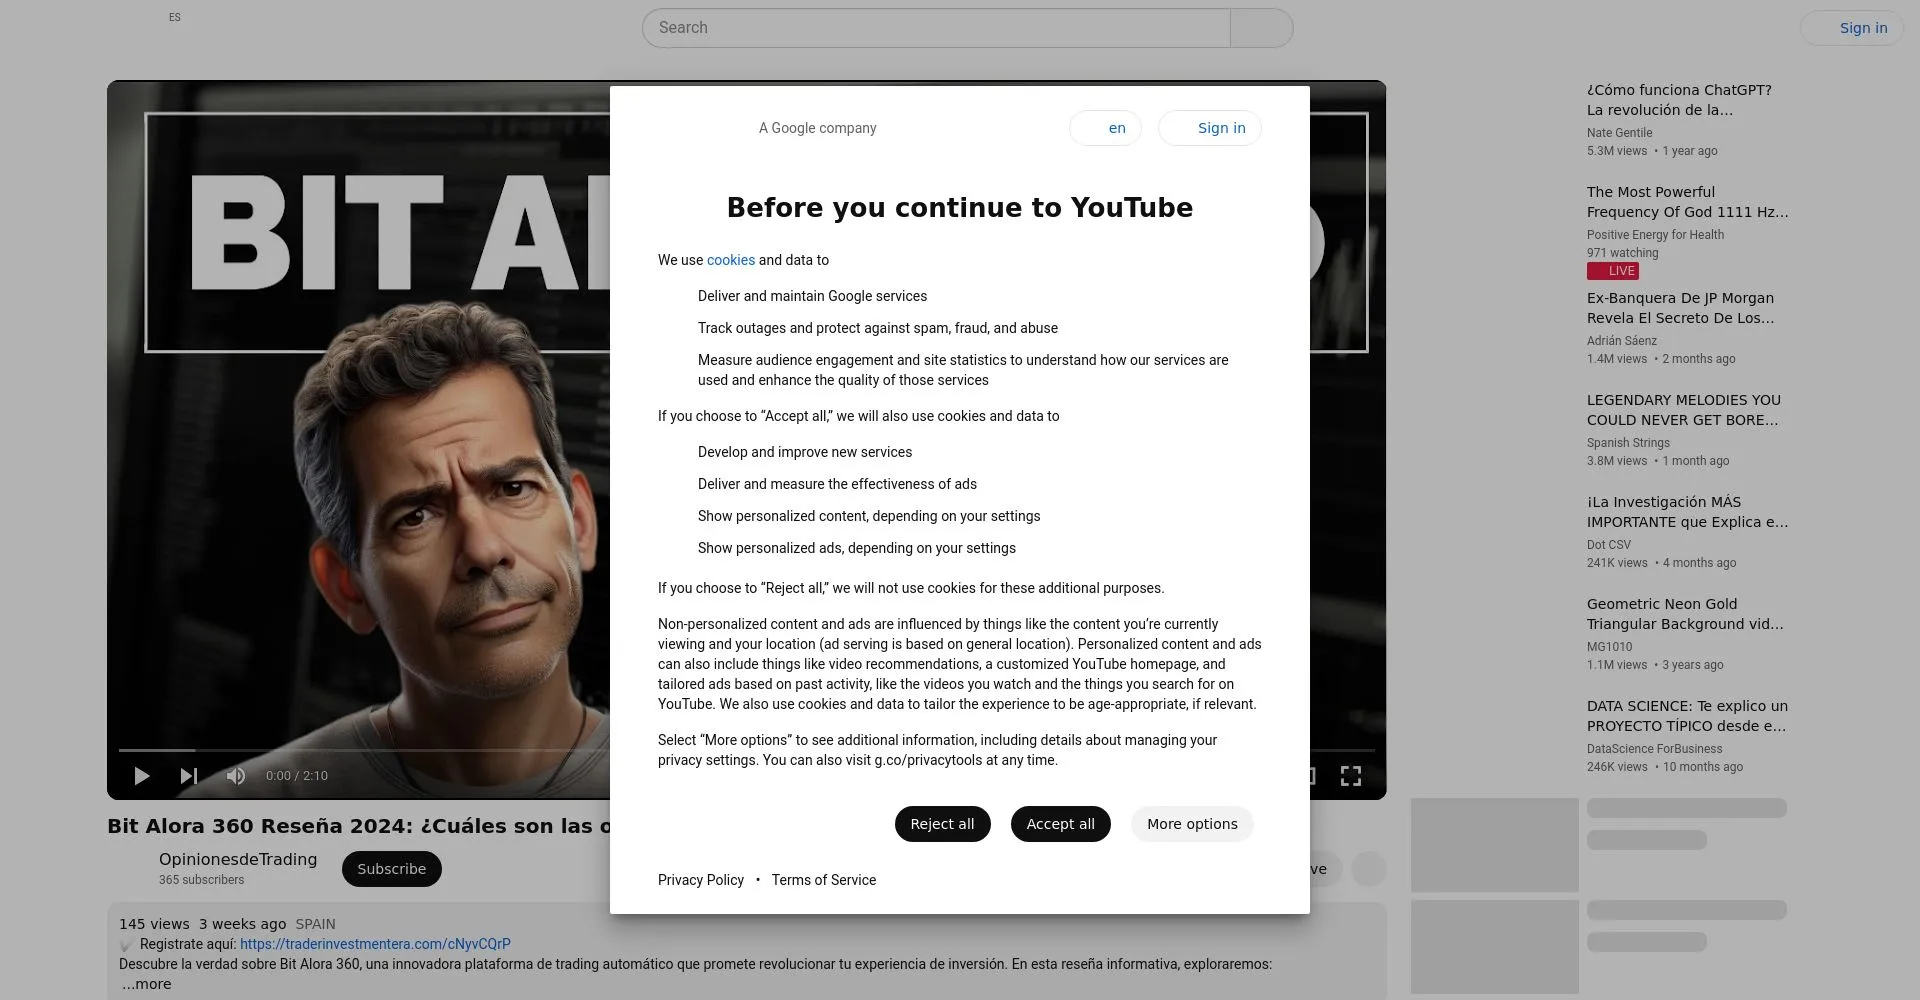The height and width of the screenshot is (1000, 1920).
Task: Click the '971 watching' text
Action: (1622, 253)
